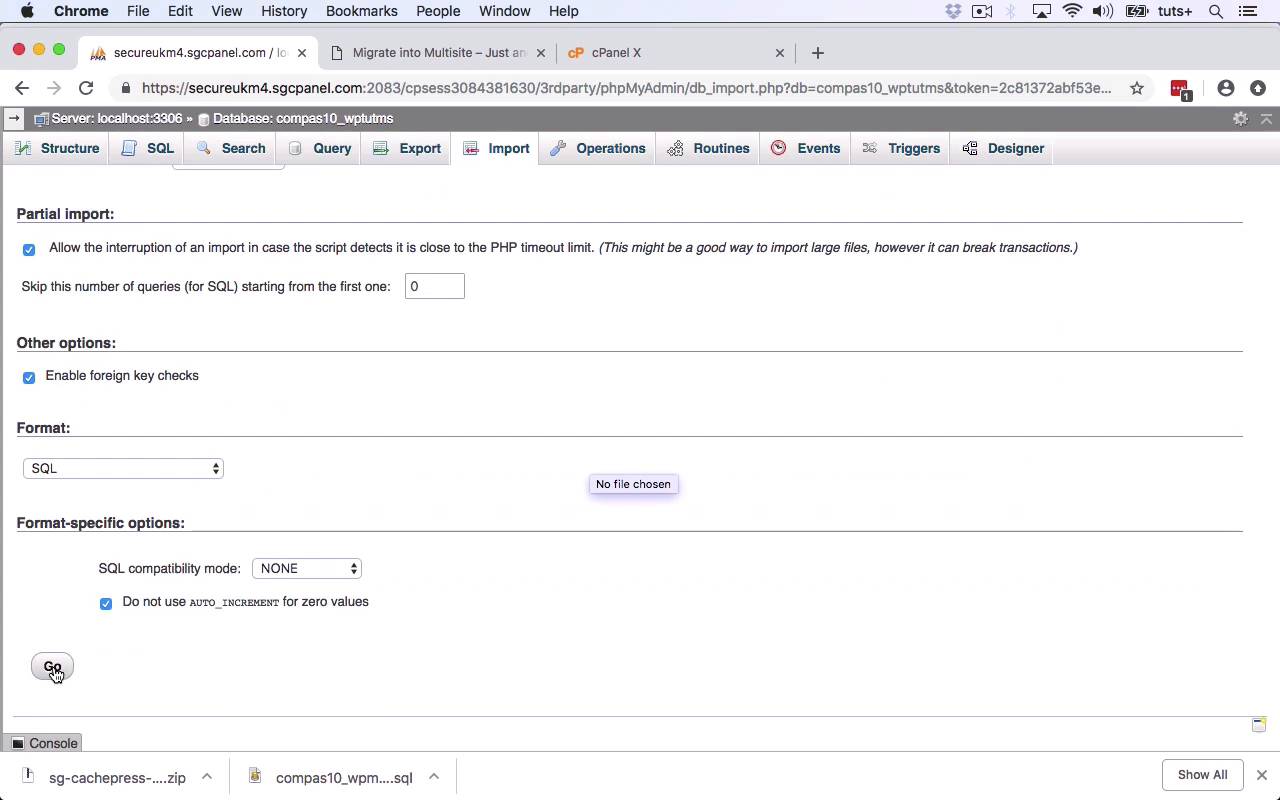Viewport: 1280px width, 800px height.
Task: Toggle Do not use AUTO_INCREMENT checkbox
Action: pos(106,603)
